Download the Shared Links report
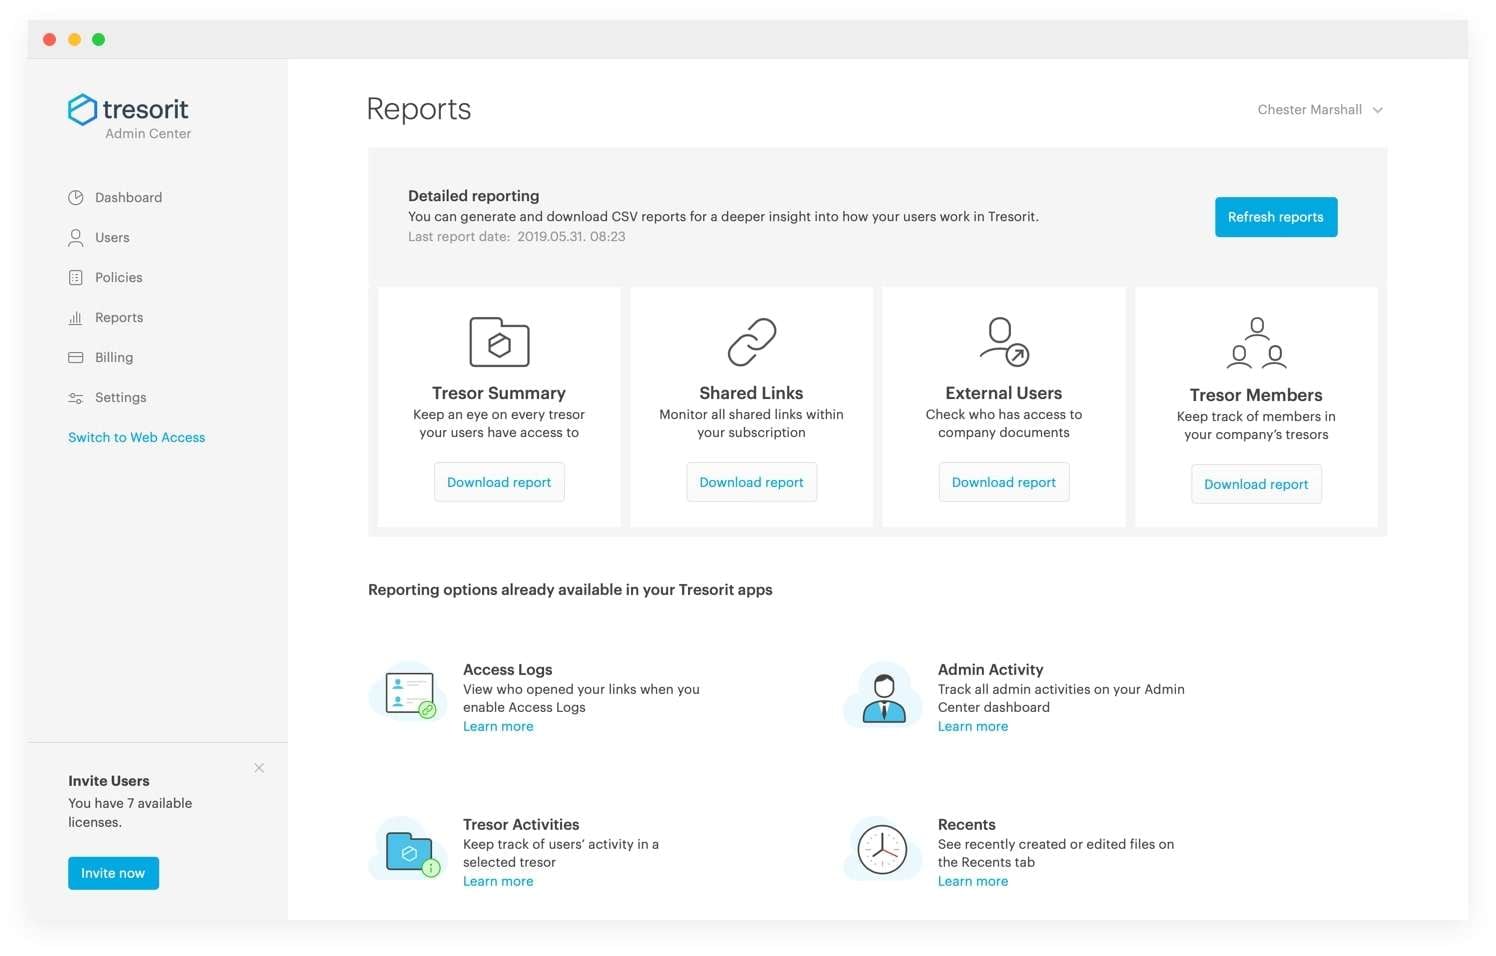 [752, 482]
